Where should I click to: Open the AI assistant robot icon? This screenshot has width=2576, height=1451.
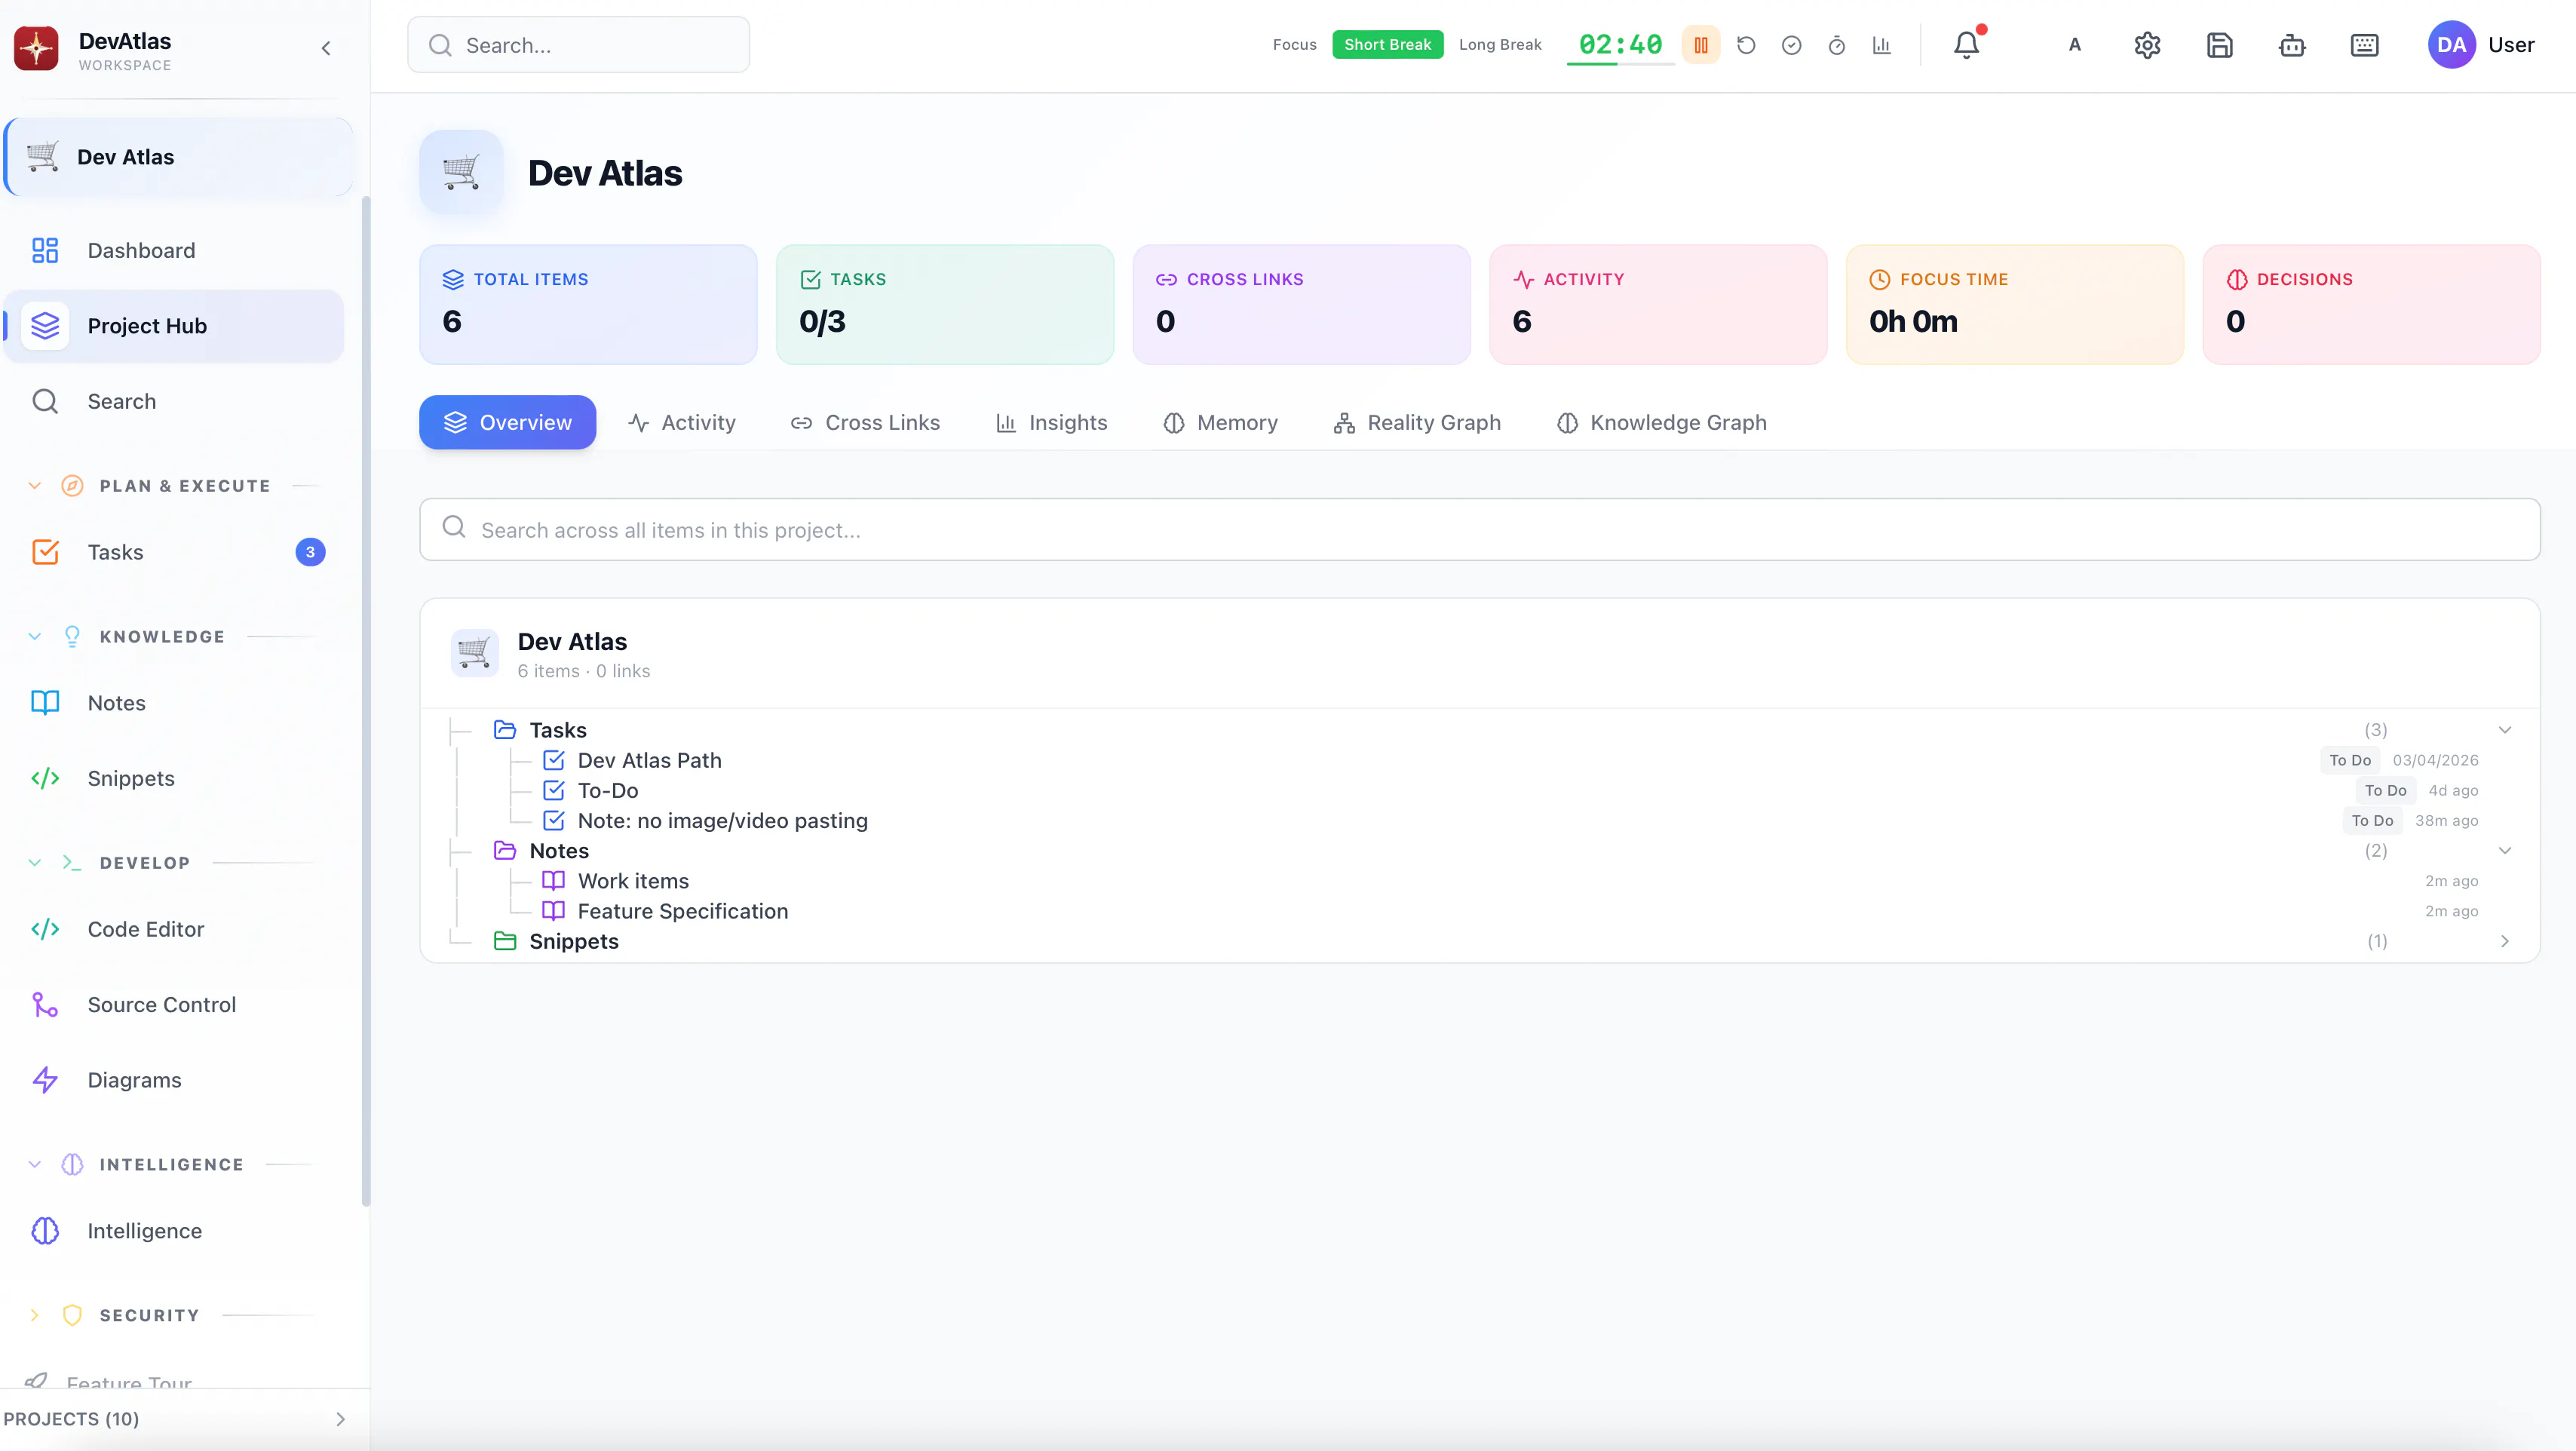[x=2292, y=45]
